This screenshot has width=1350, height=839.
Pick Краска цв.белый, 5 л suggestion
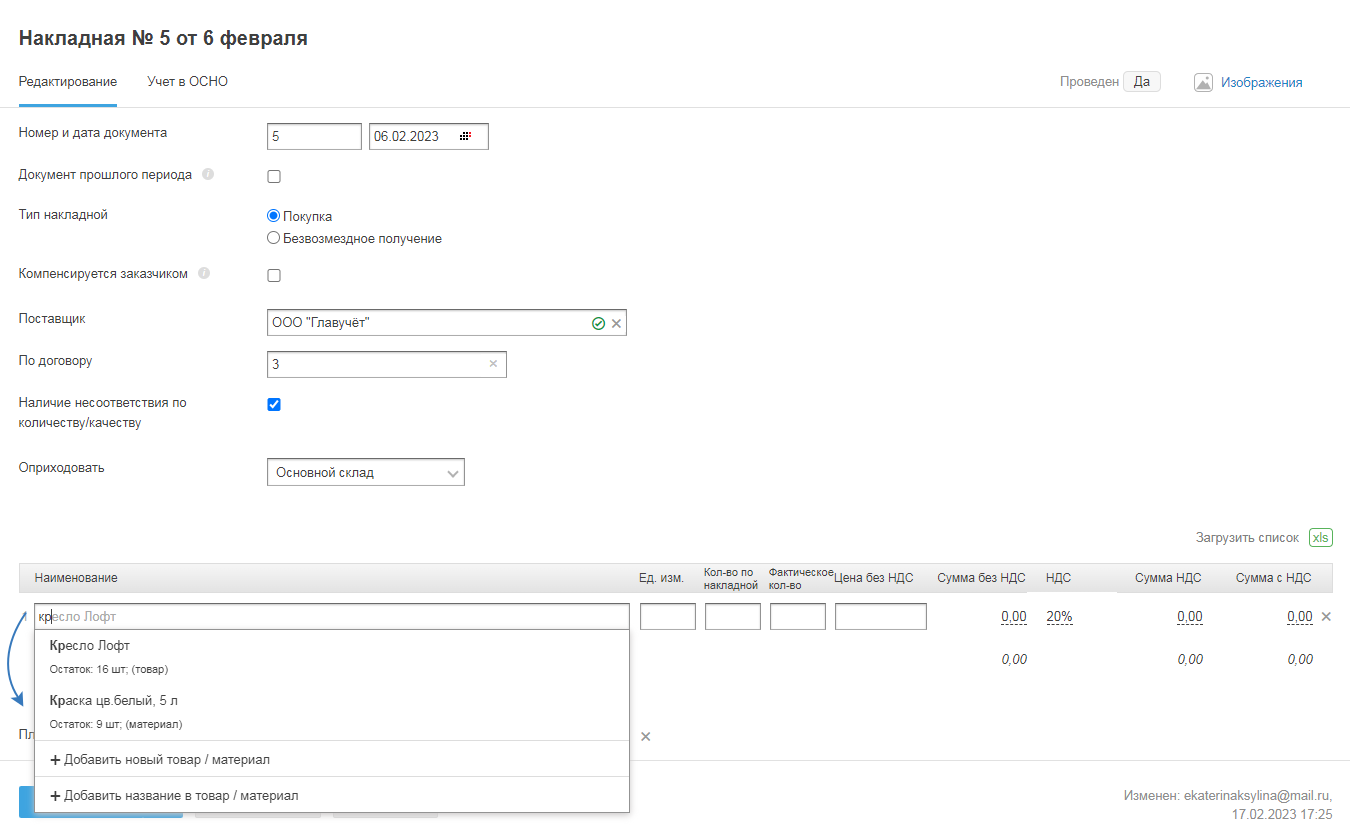114,701
